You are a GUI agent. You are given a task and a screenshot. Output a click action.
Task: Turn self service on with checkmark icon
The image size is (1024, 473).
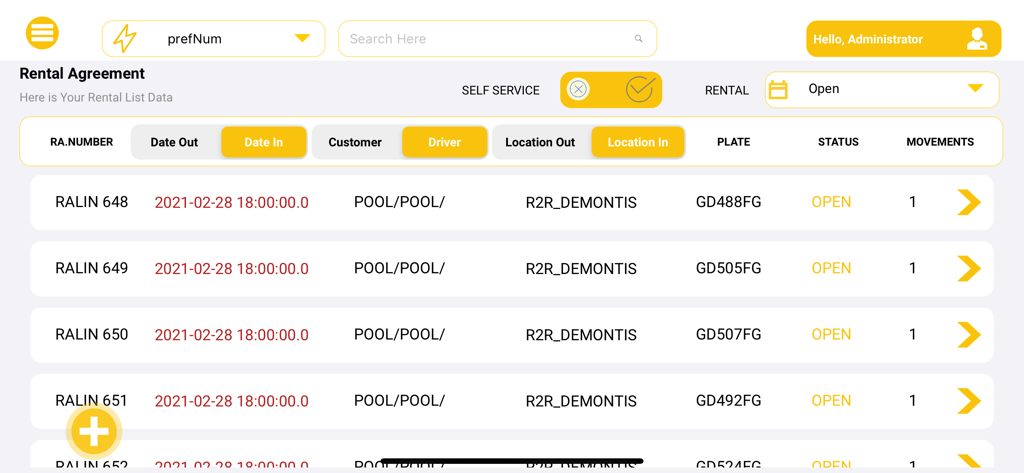tap(640, 90)
